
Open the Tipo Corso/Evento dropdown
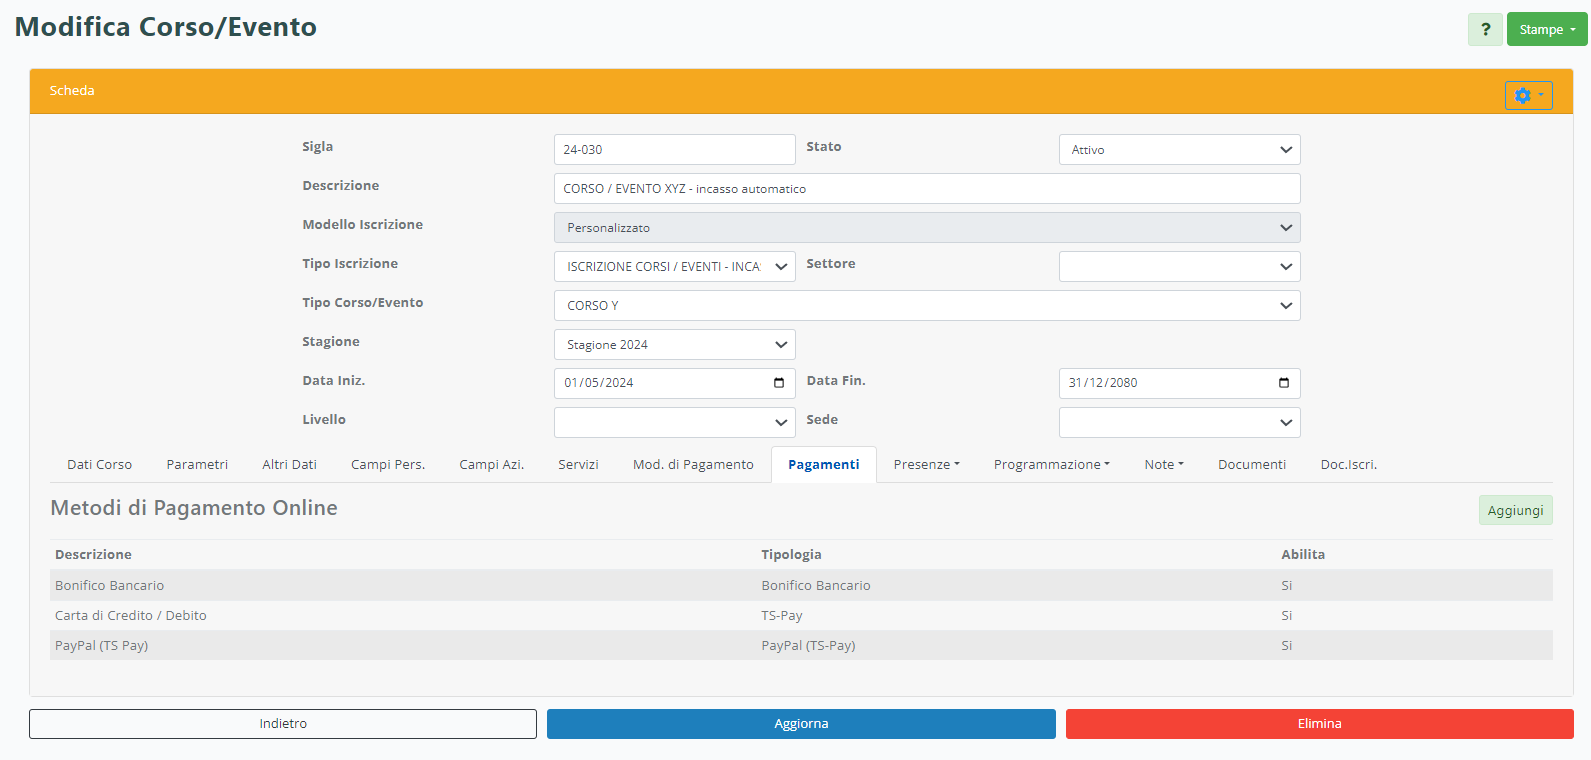[927, 305]
